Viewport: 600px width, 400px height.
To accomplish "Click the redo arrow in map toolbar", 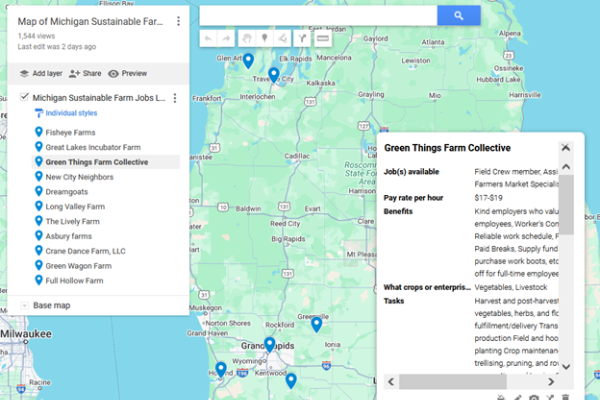I will point(227,38).
